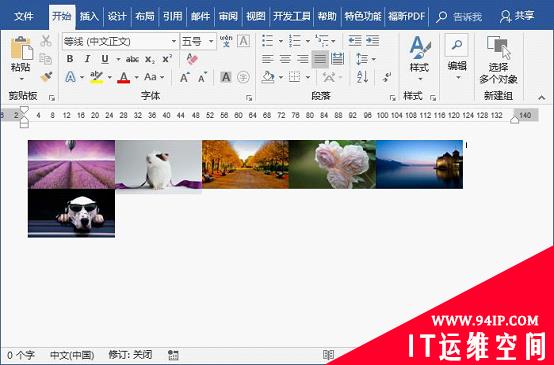Clear all formatting with eraser icon

[x=192, y=59]
